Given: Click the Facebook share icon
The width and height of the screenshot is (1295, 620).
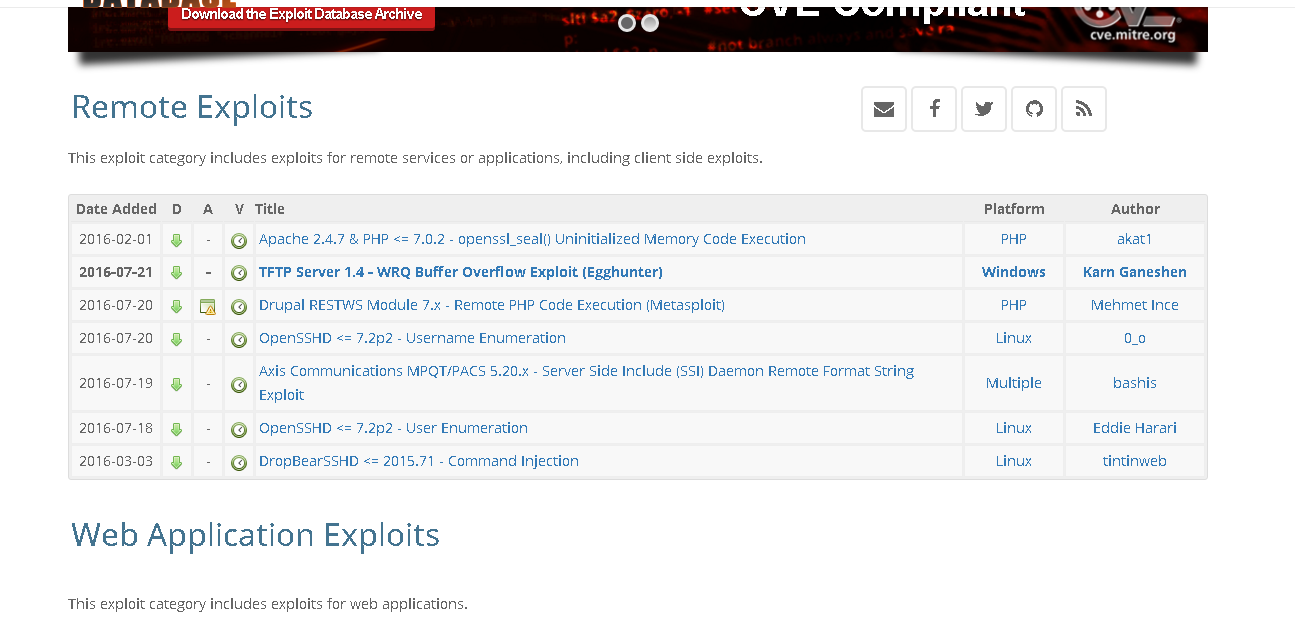Looking at the screenshot, I should [934, 109].
